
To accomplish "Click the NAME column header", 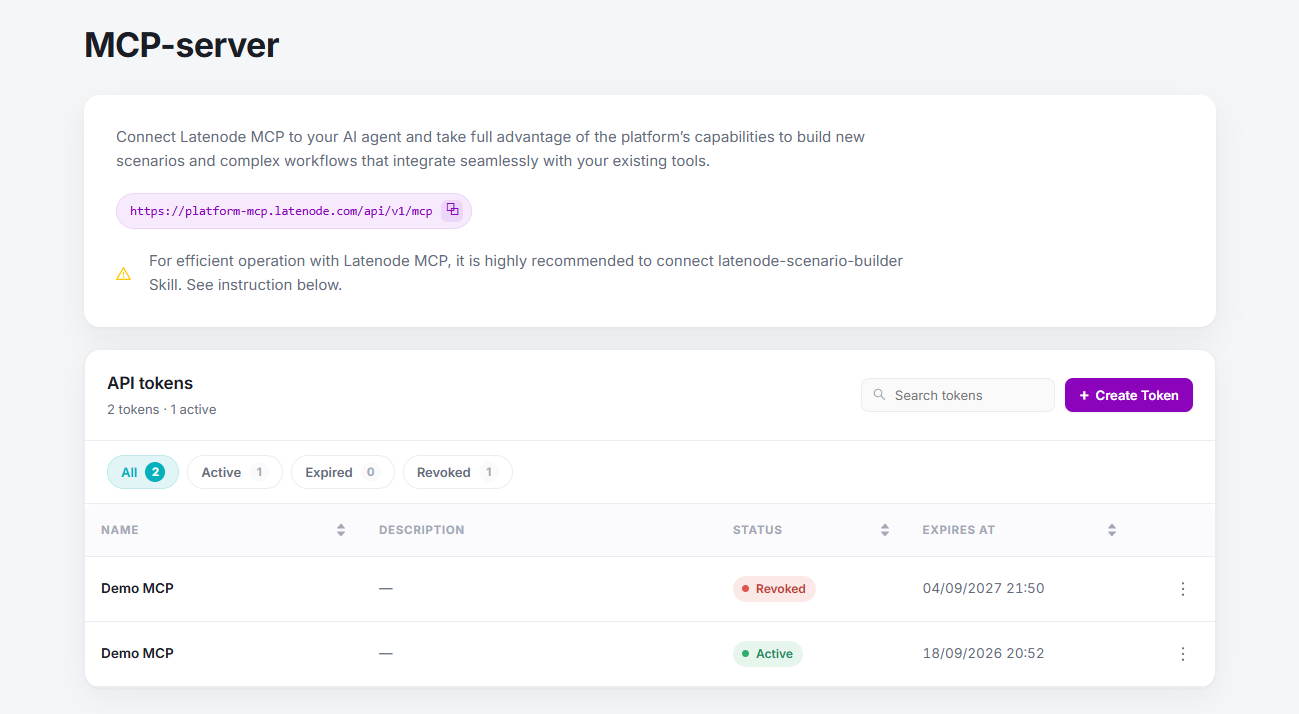I will [120, 530].
